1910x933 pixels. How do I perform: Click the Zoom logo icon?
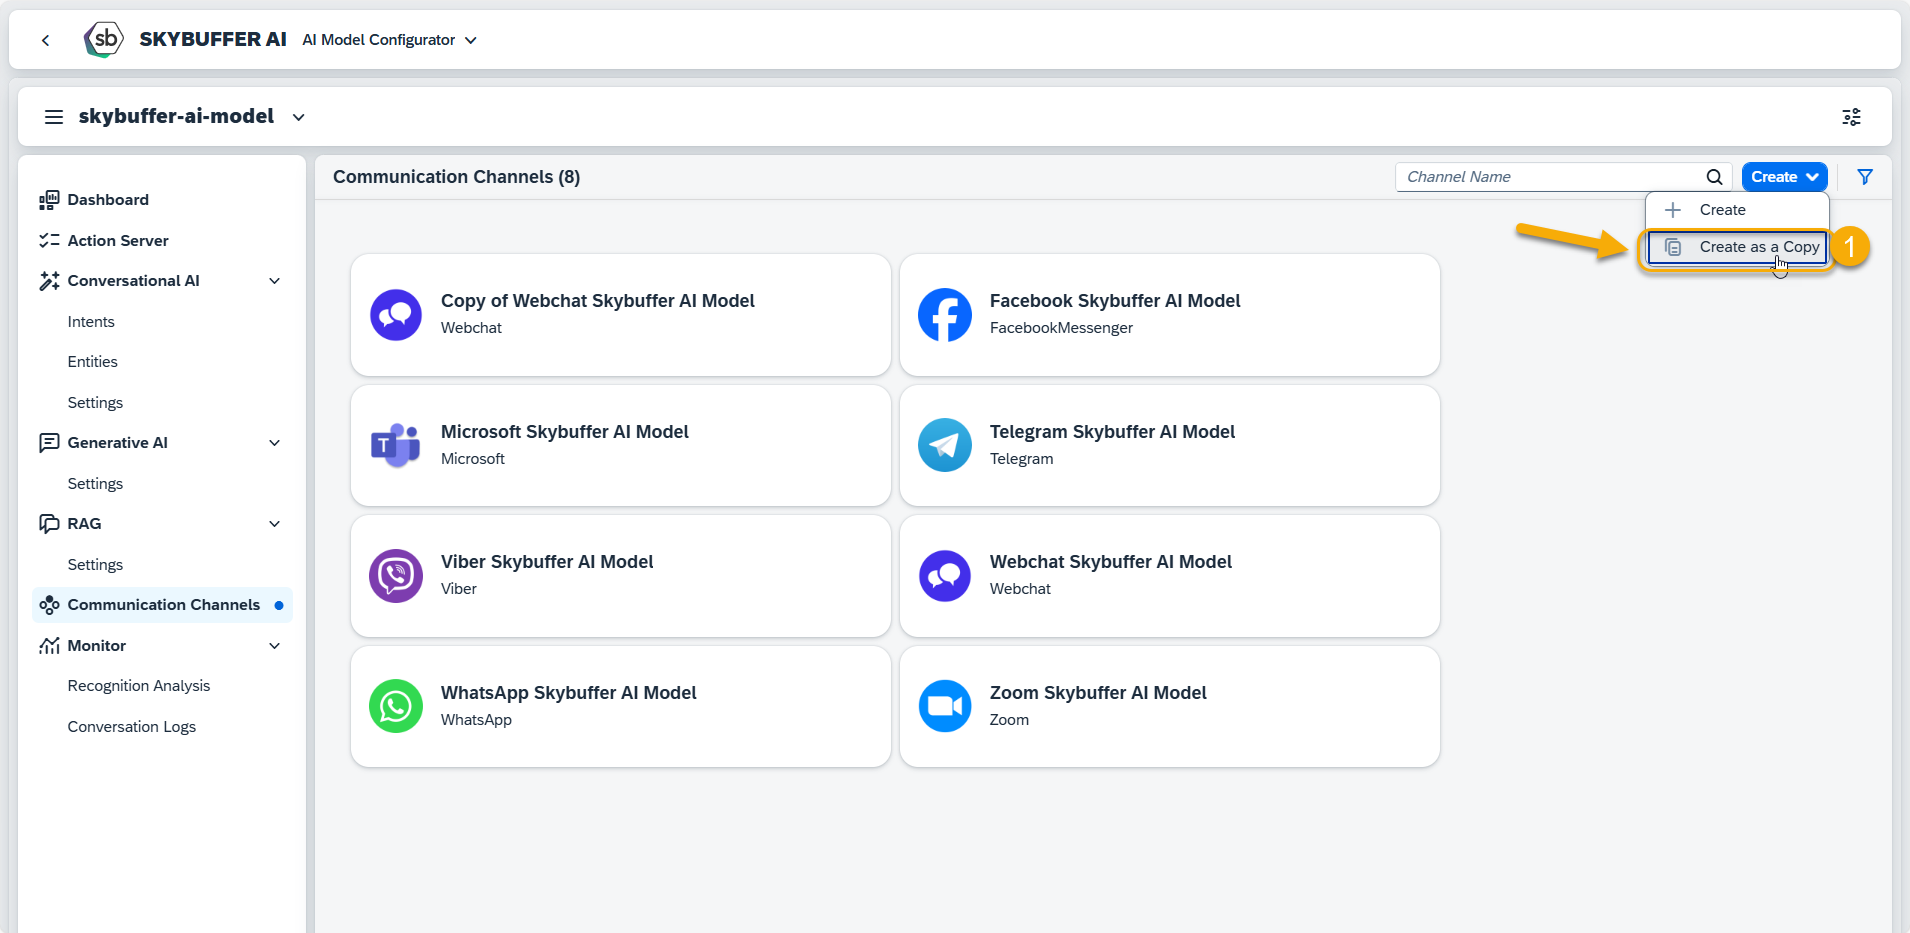pos(945,706)
